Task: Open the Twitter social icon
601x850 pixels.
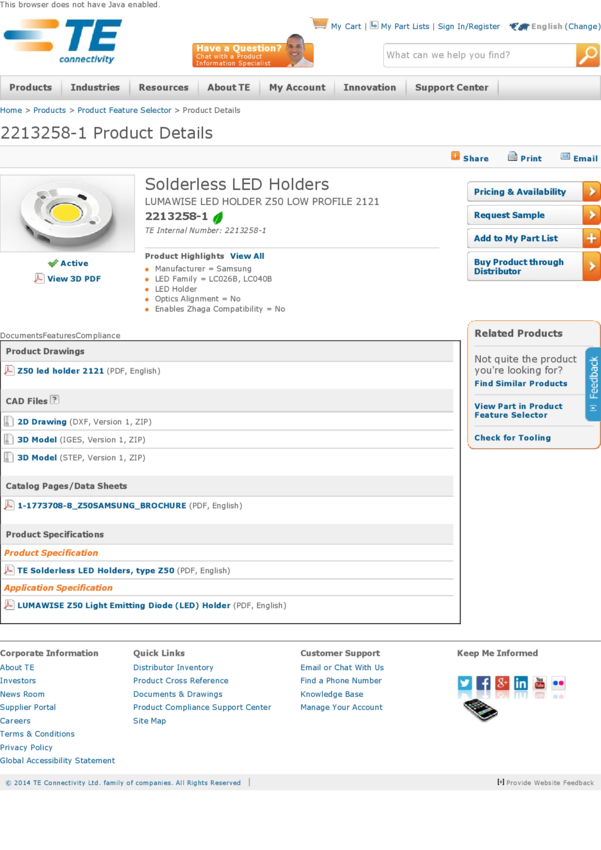Action: tap(465, 683)
